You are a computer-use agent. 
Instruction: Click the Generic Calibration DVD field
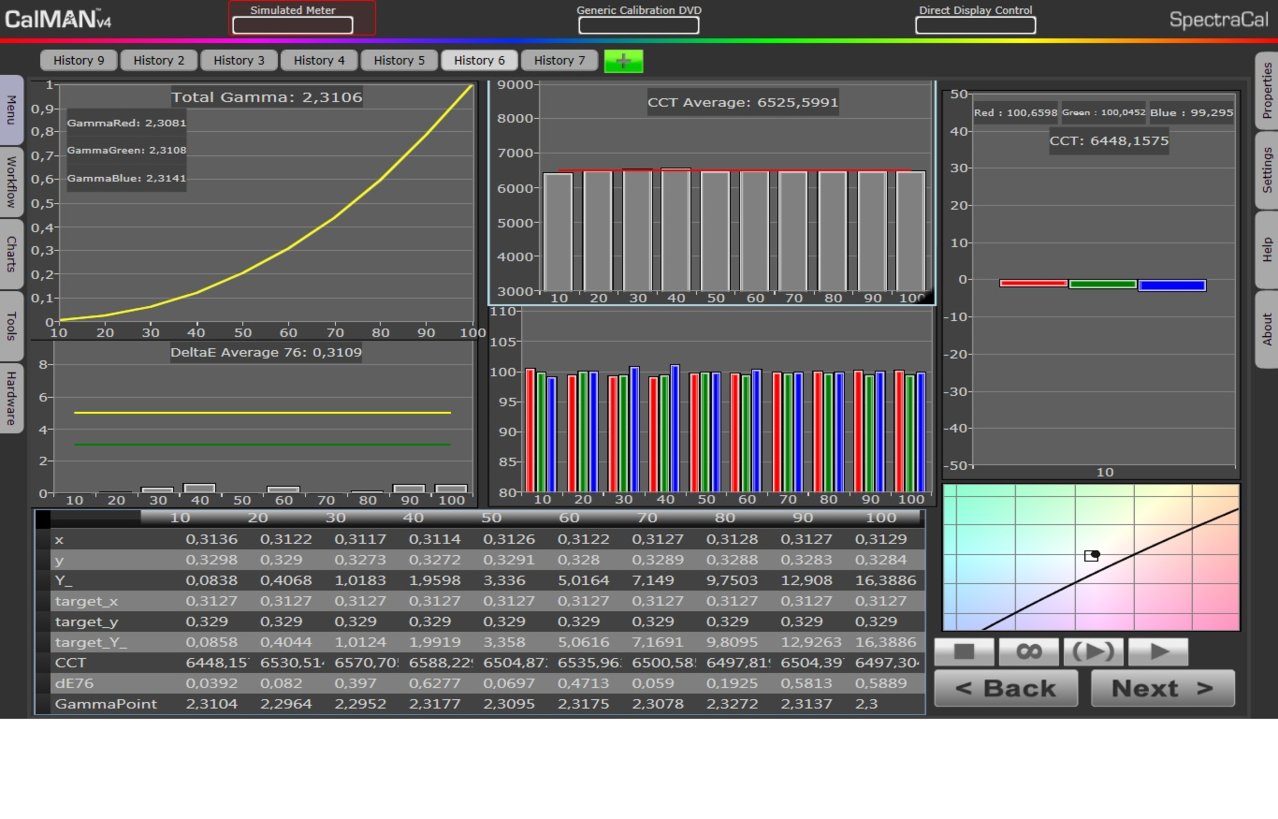[x=639, y=25]
